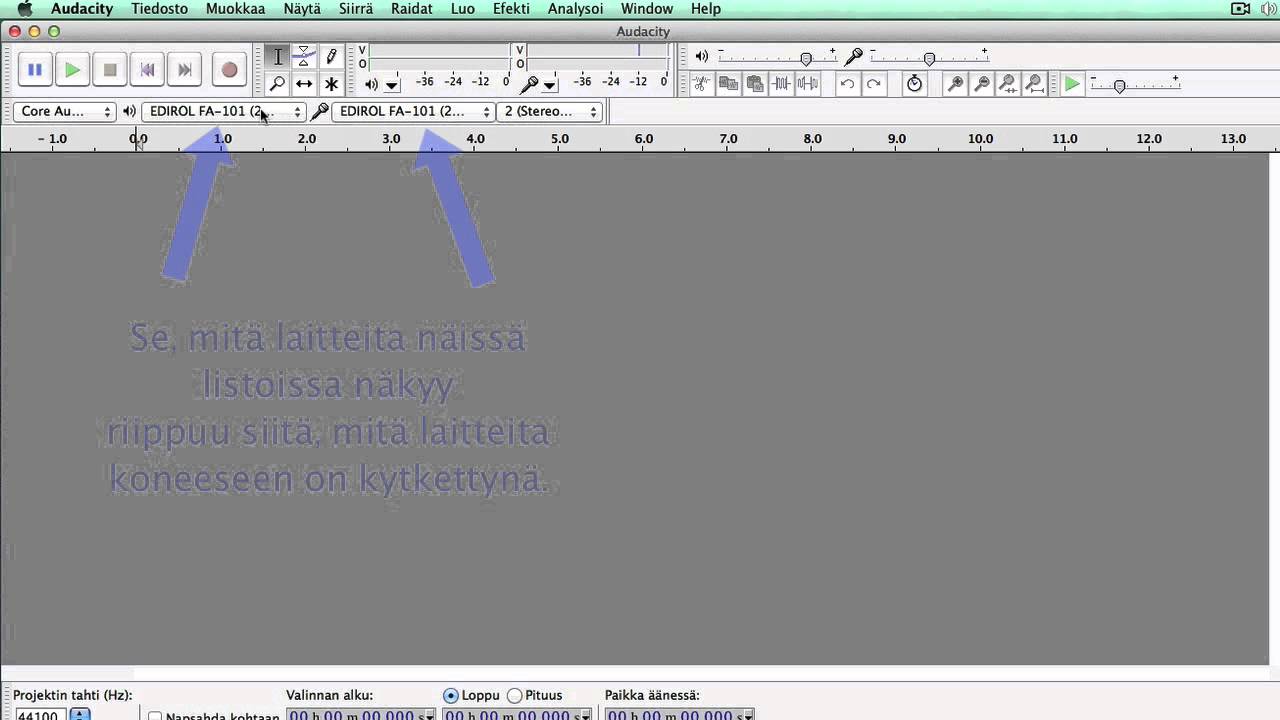Play at speed with the small green arrow
The image size is (1280, 720).
(x=1071, y=84)
